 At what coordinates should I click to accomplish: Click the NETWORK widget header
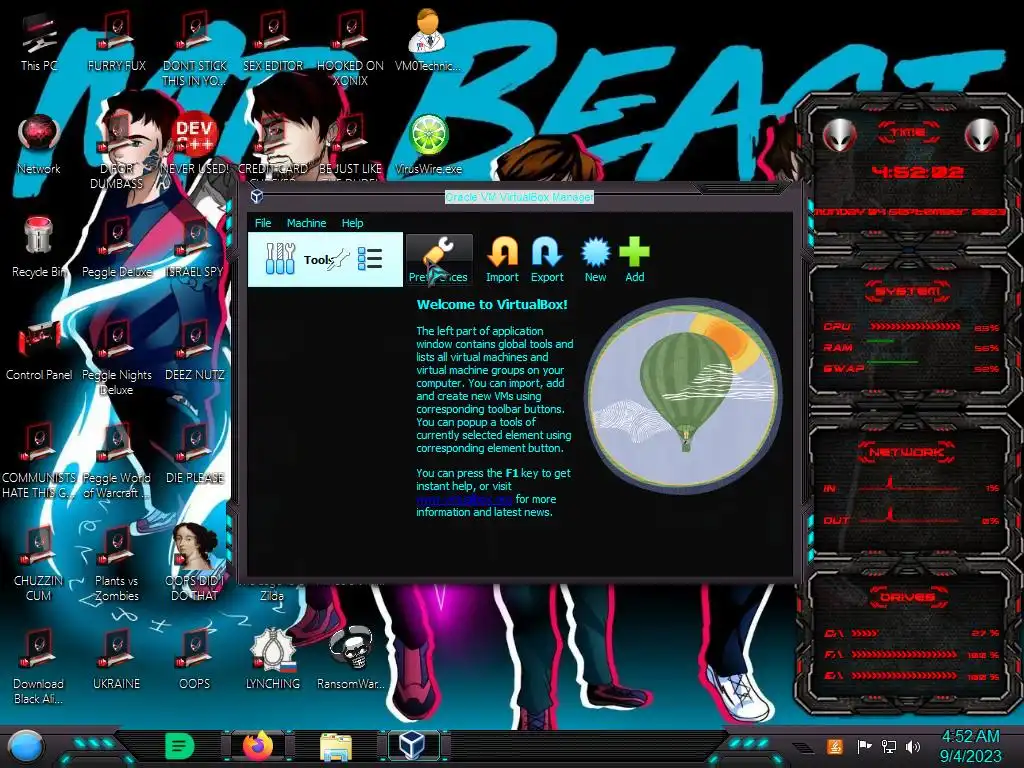[906, 452]
